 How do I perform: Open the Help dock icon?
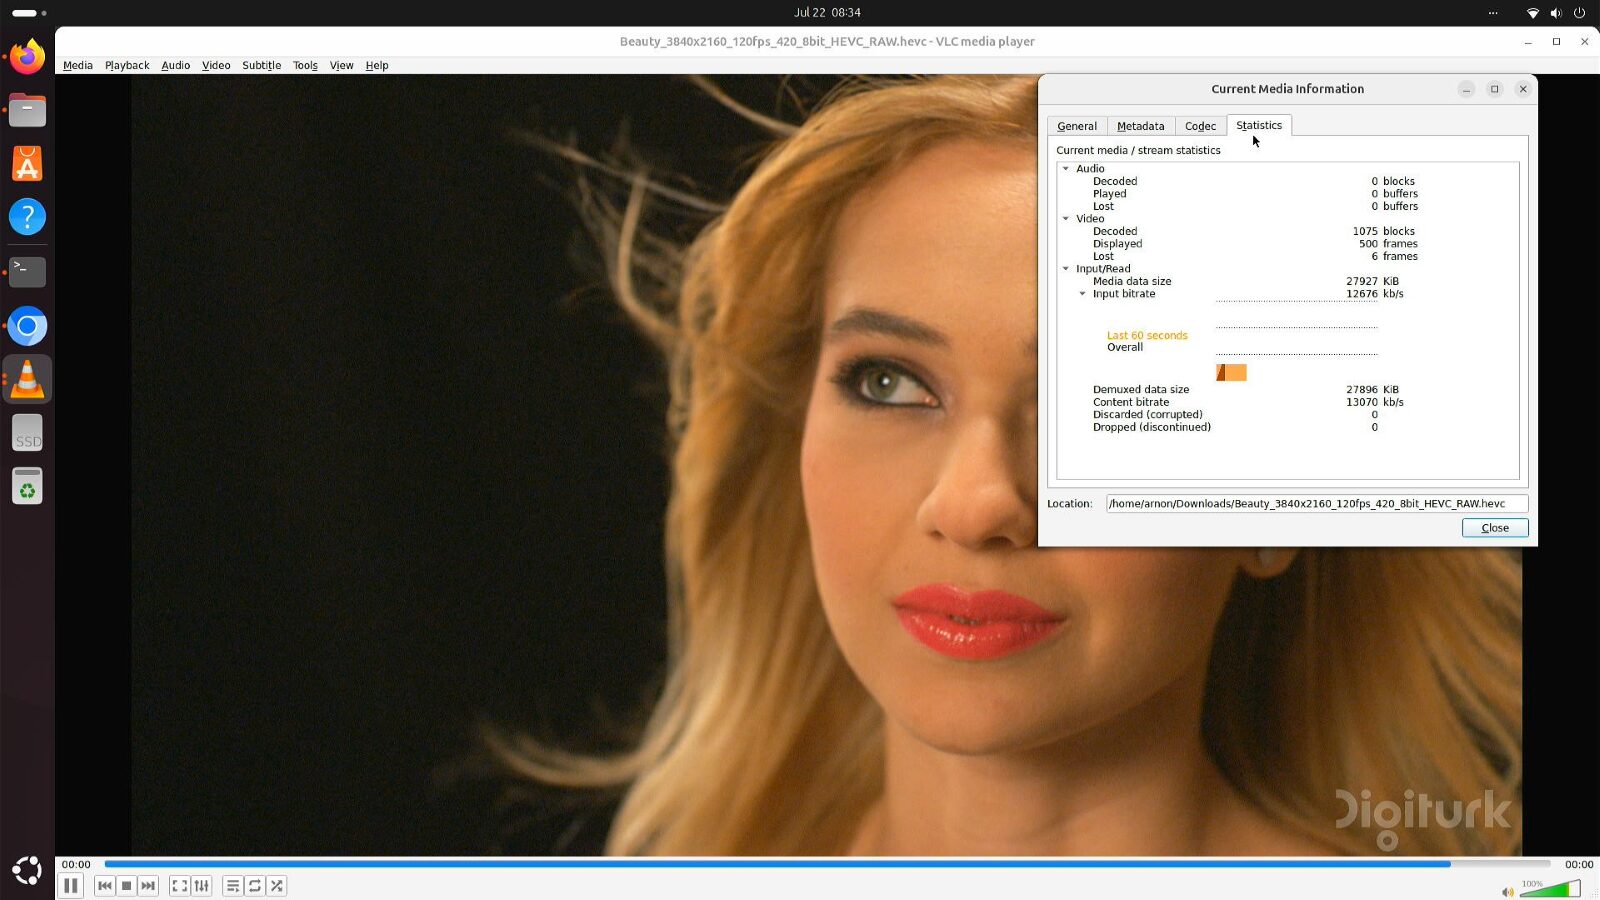[27, 217]
